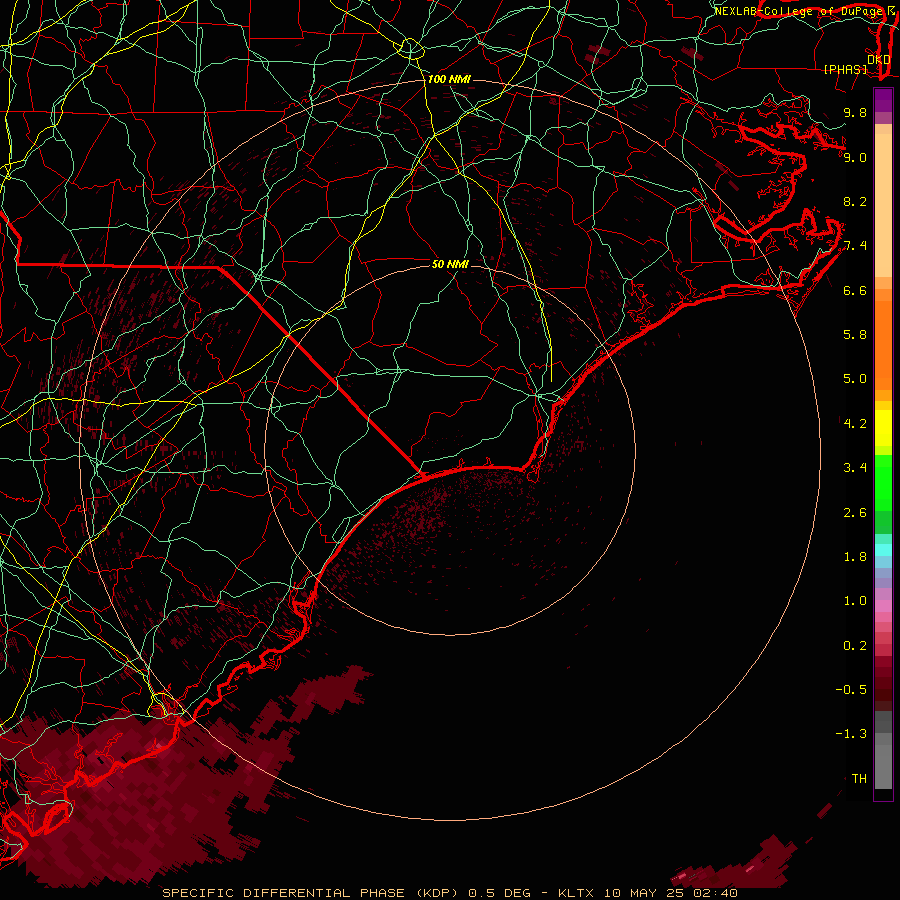Viewport: 900px width, 900px height.
Task: Click the "5.8" color scale value
Action: point(855,335)
